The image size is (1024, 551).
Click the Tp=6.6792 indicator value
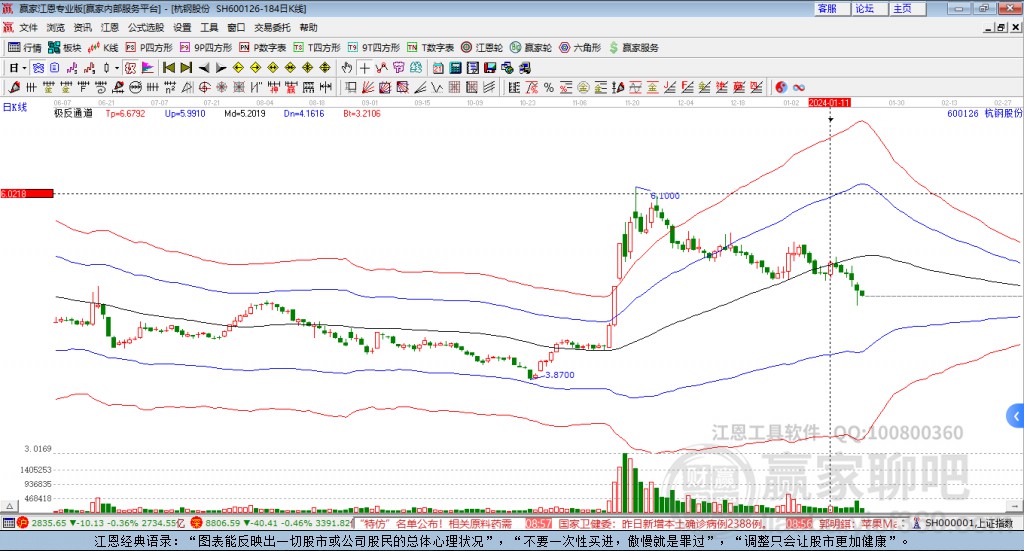click(x=125, y=114)
